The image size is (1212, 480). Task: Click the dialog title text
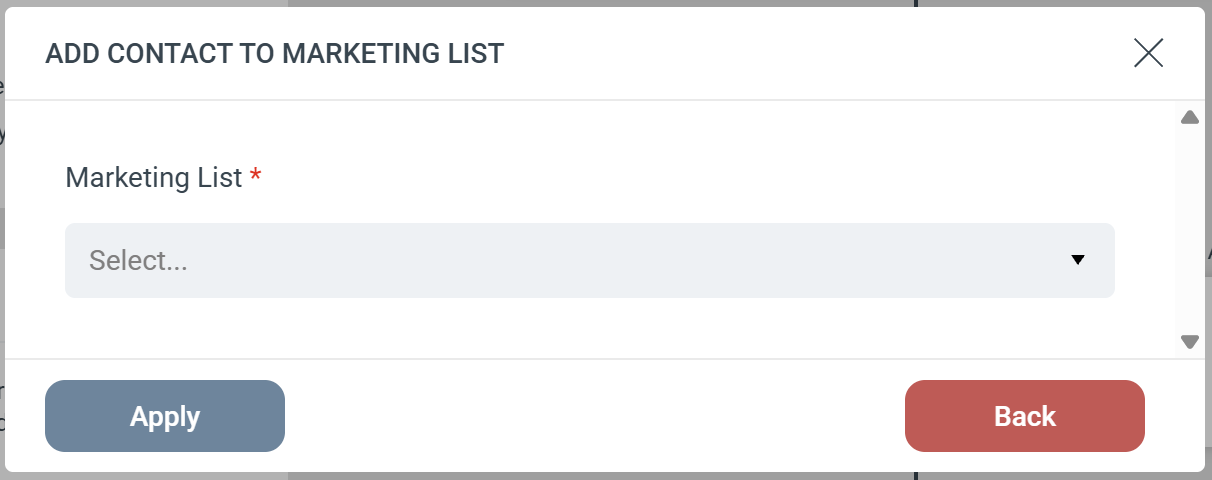(x=274, y=53)
